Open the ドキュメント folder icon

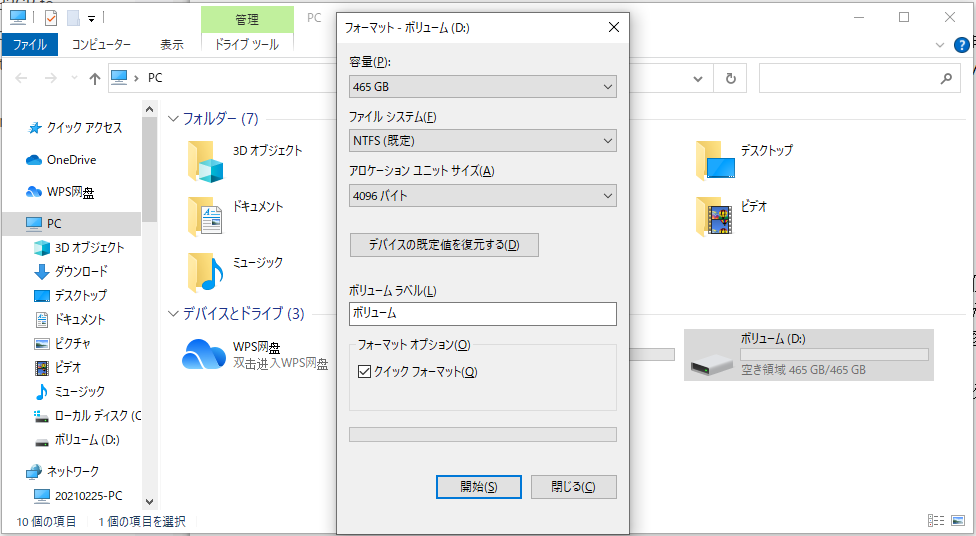coord(206,215)
